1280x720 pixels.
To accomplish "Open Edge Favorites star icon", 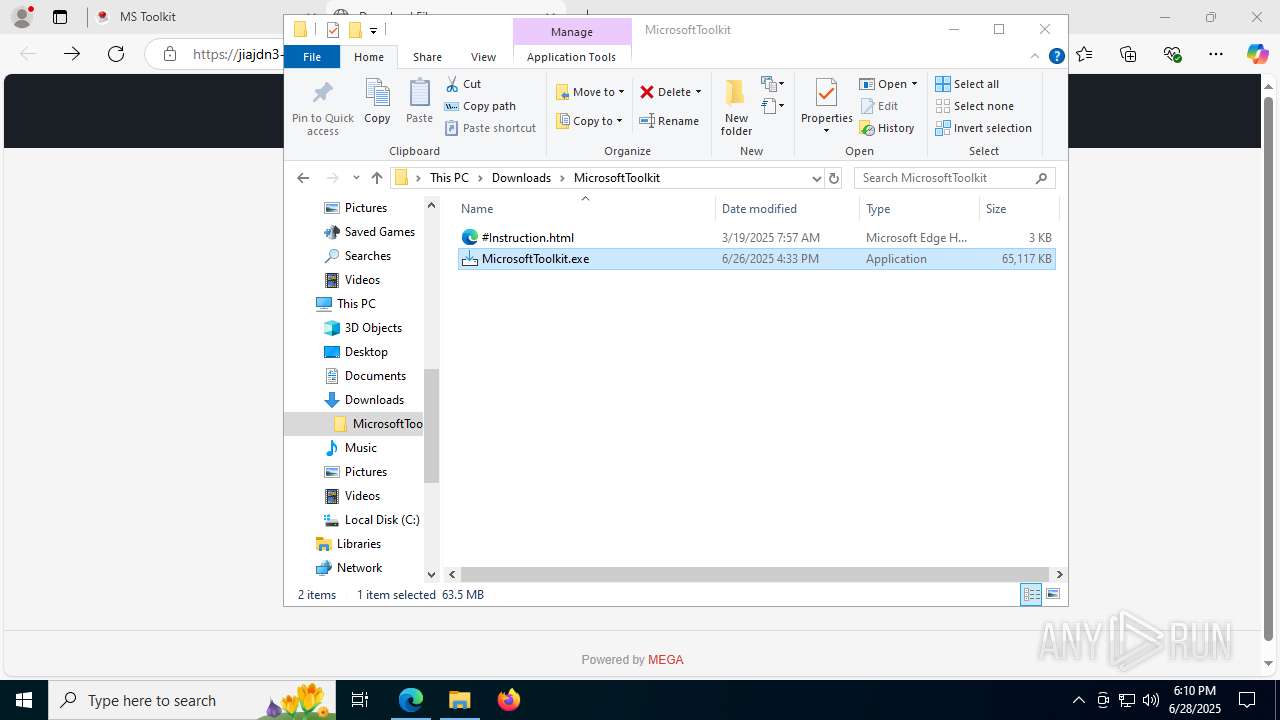I will pos(1085,54).
